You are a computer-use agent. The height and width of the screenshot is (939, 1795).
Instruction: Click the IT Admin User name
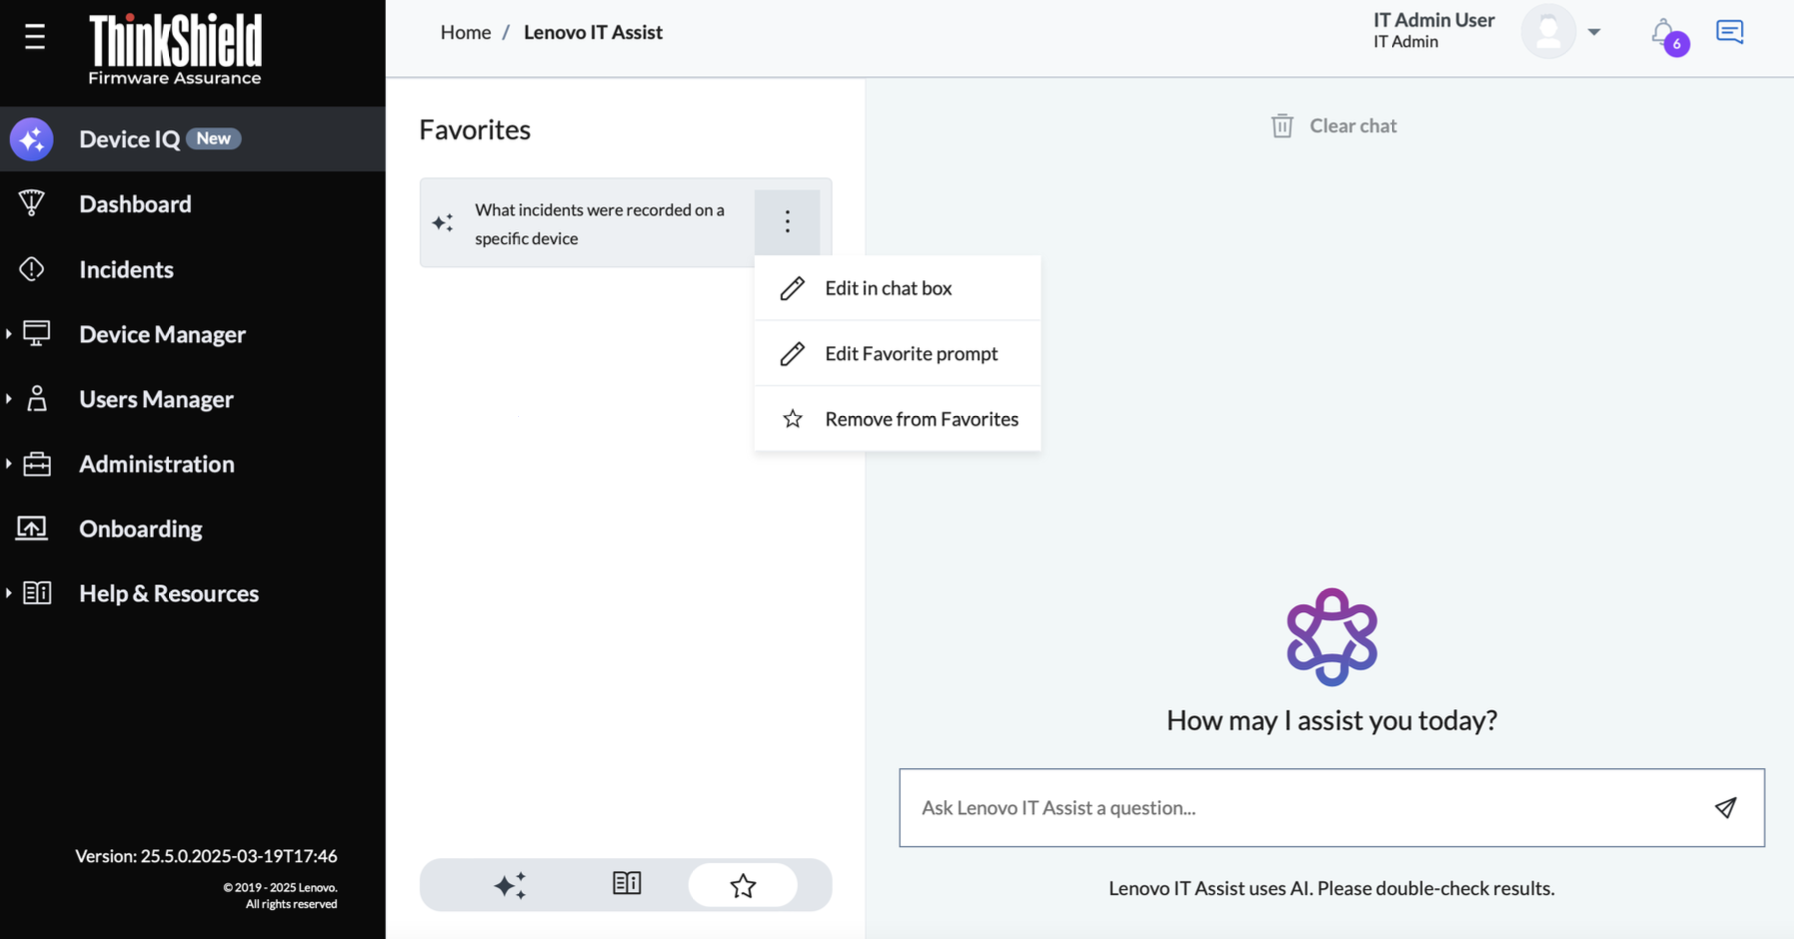pyautogui.click(x=1433, y=20)
